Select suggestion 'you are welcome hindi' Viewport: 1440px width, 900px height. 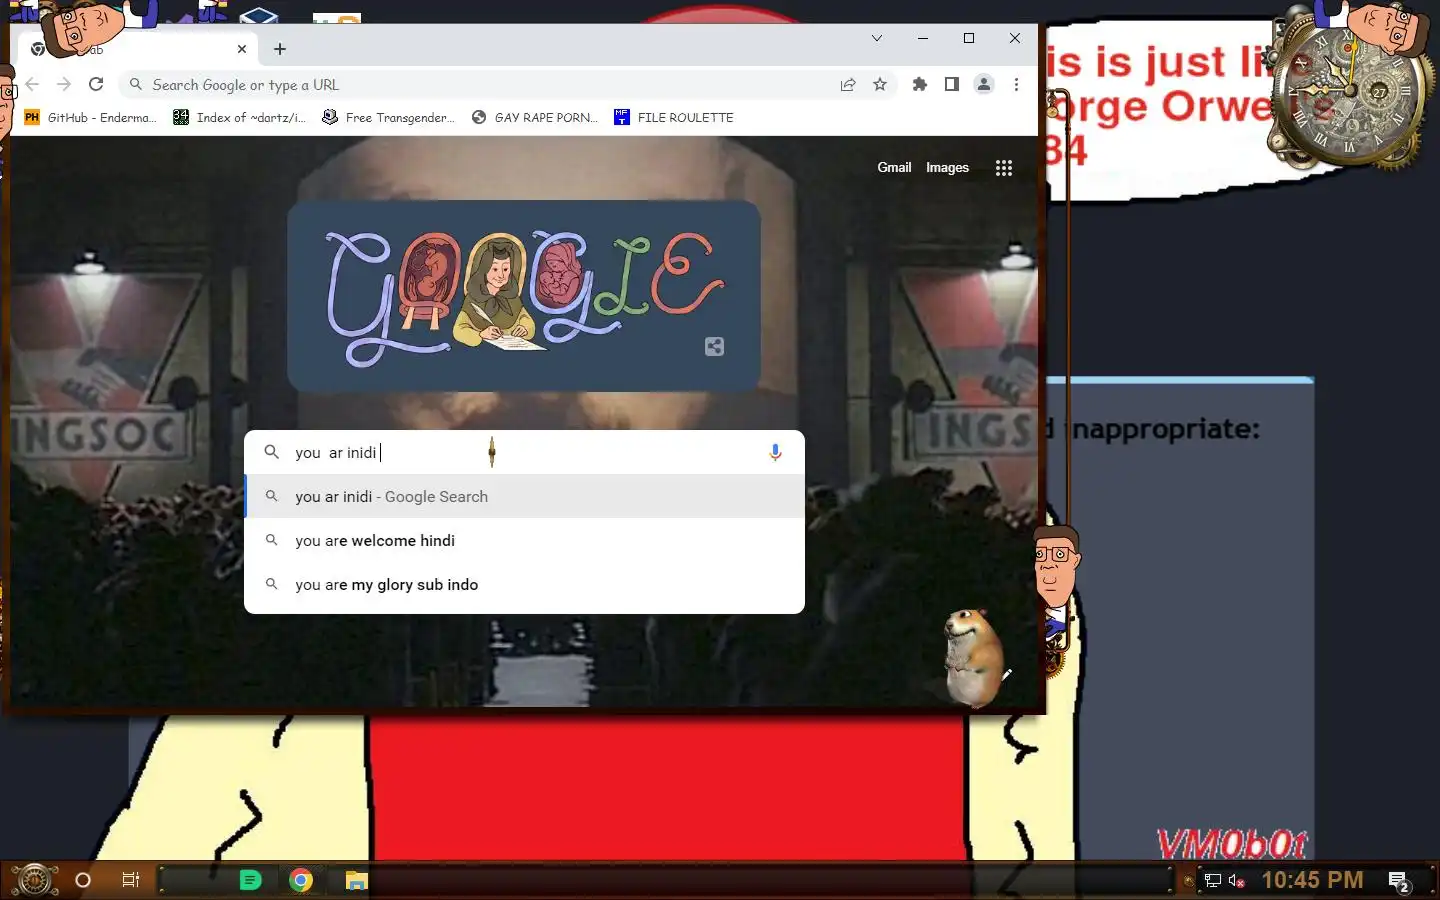[x=524, y=540]
